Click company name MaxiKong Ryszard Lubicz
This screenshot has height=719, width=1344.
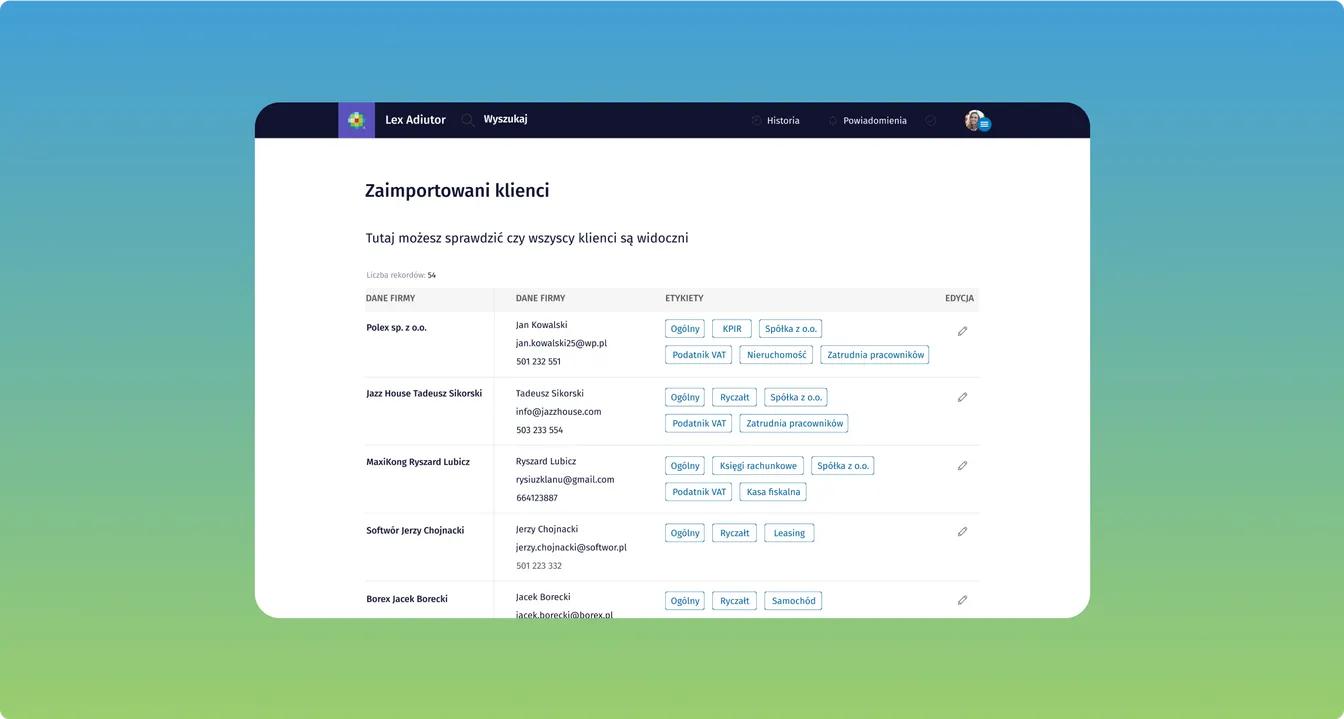(418, 462)
